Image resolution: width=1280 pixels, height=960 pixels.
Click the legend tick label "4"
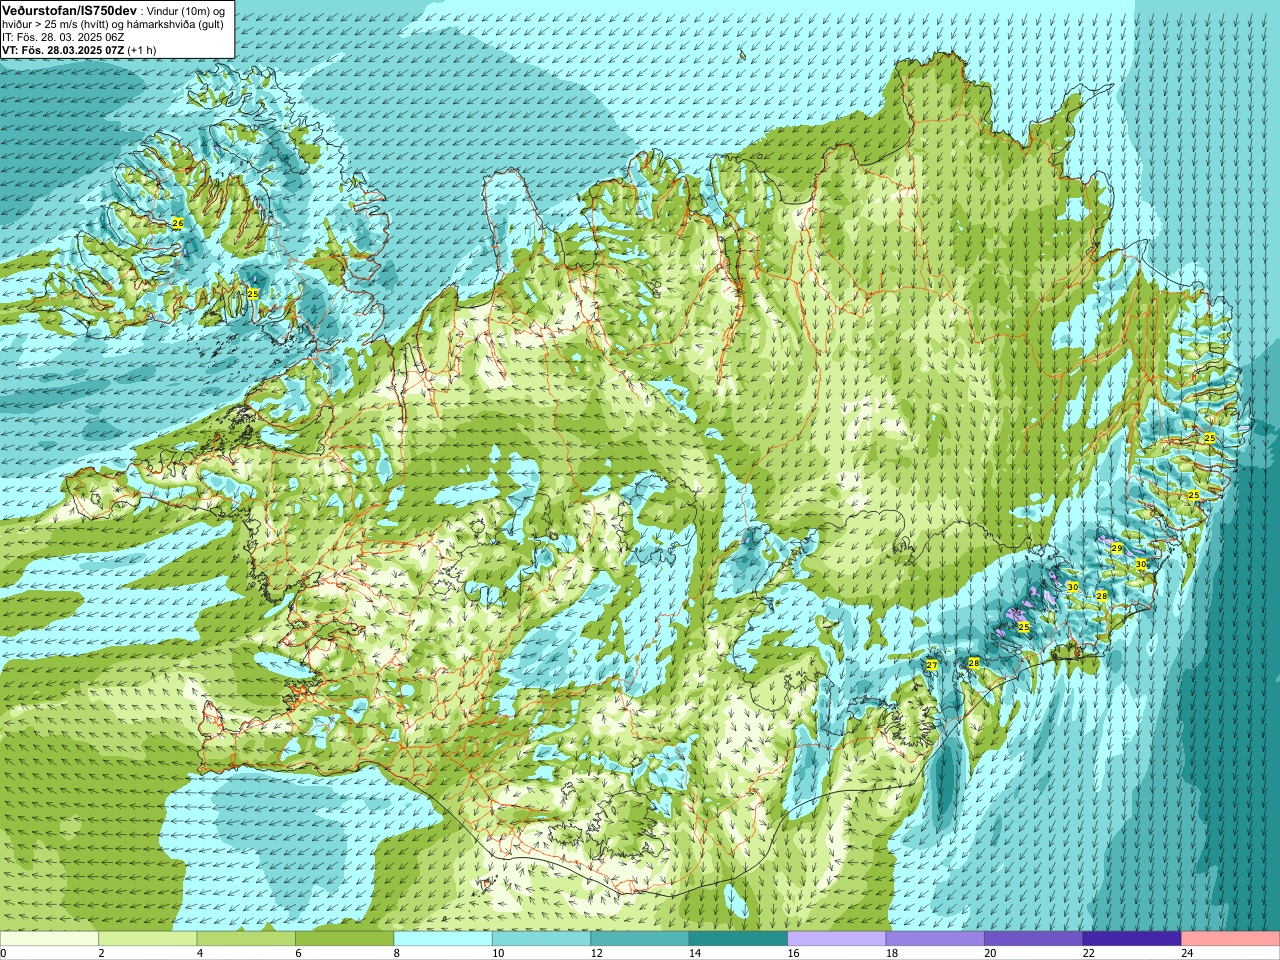tap(200, 953)
